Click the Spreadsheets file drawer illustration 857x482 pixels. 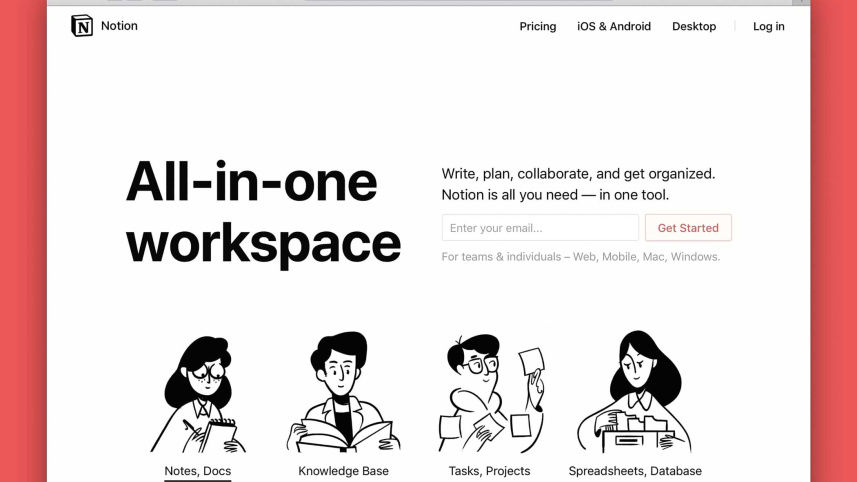click(x=634, y=395)
